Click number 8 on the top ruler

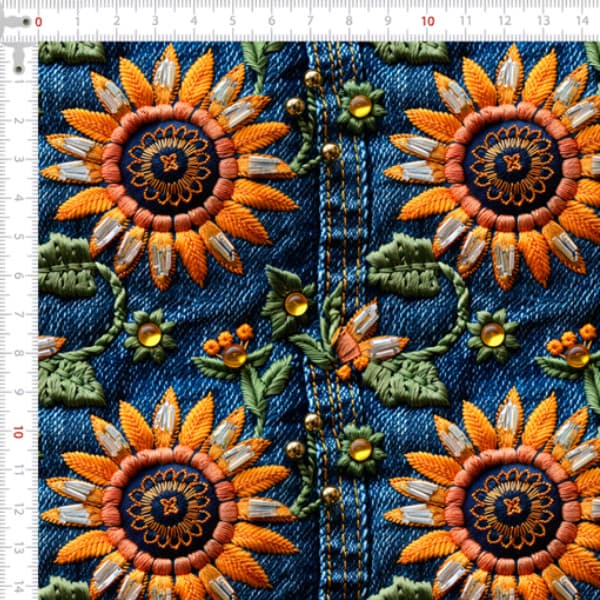pos(349,21)
